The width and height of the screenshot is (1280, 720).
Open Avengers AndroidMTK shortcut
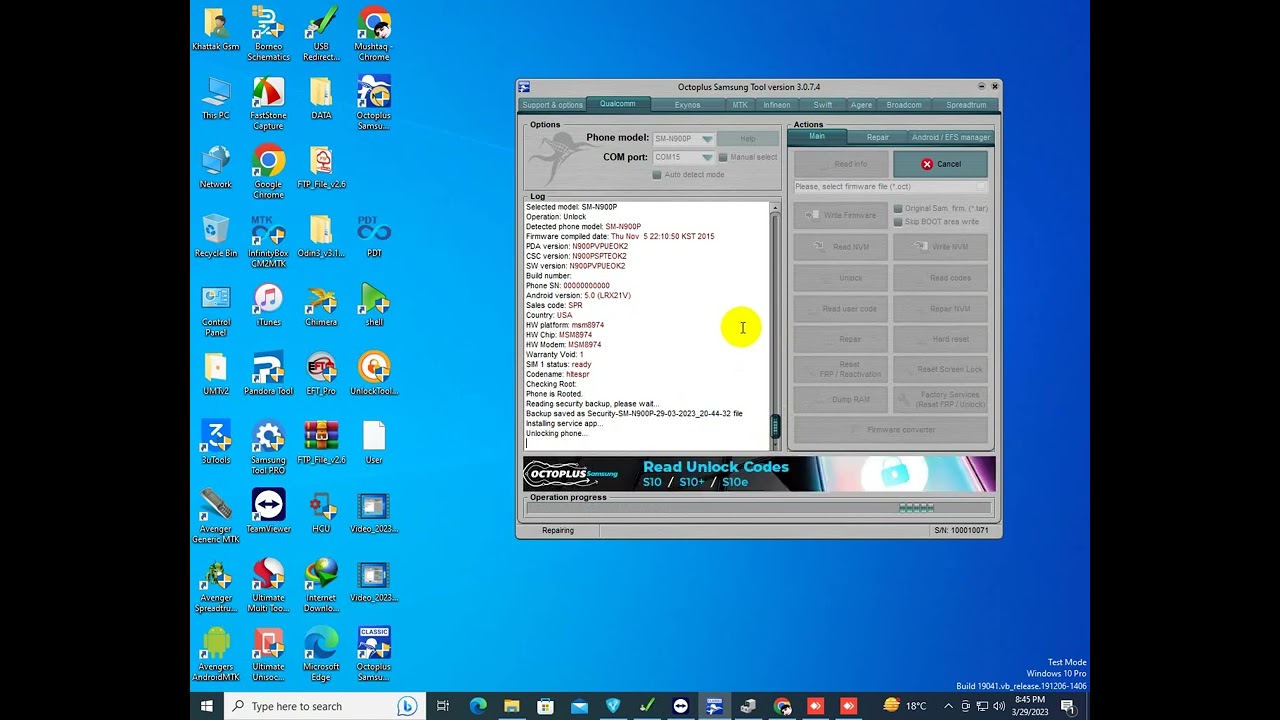215,655
